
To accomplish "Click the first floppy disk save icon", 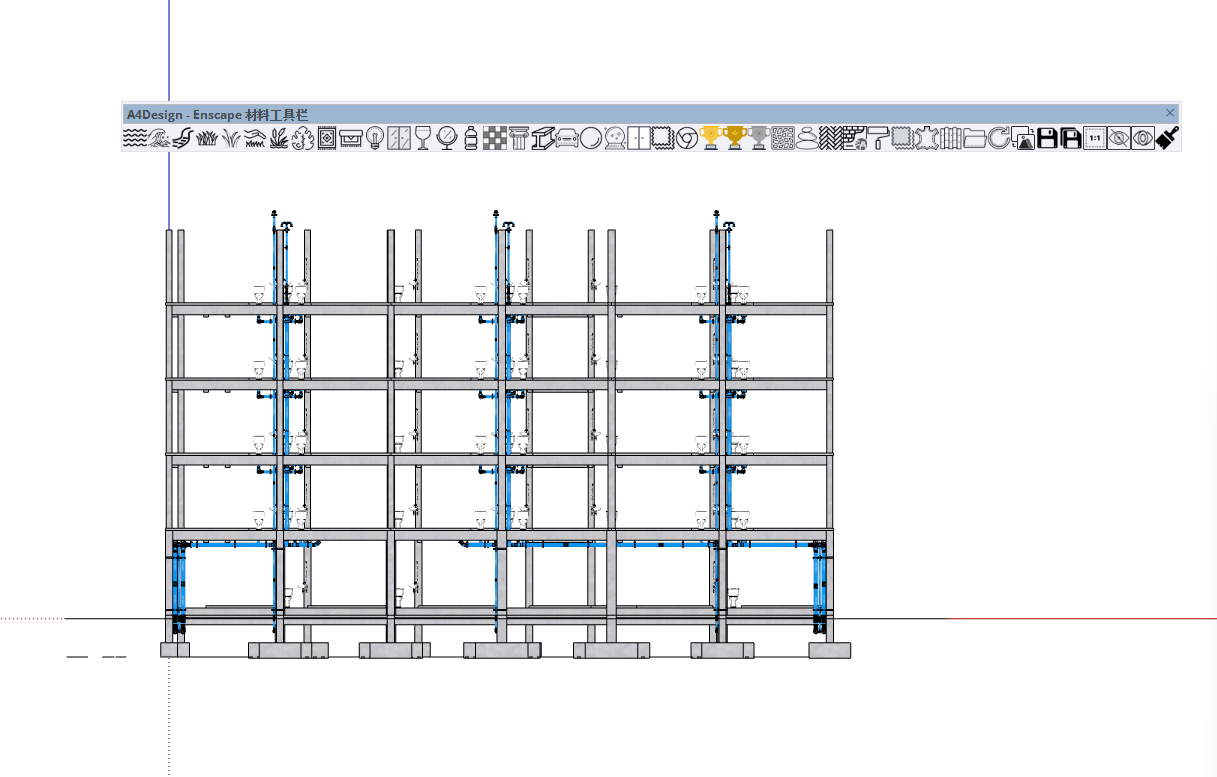I will (1047, 138).
